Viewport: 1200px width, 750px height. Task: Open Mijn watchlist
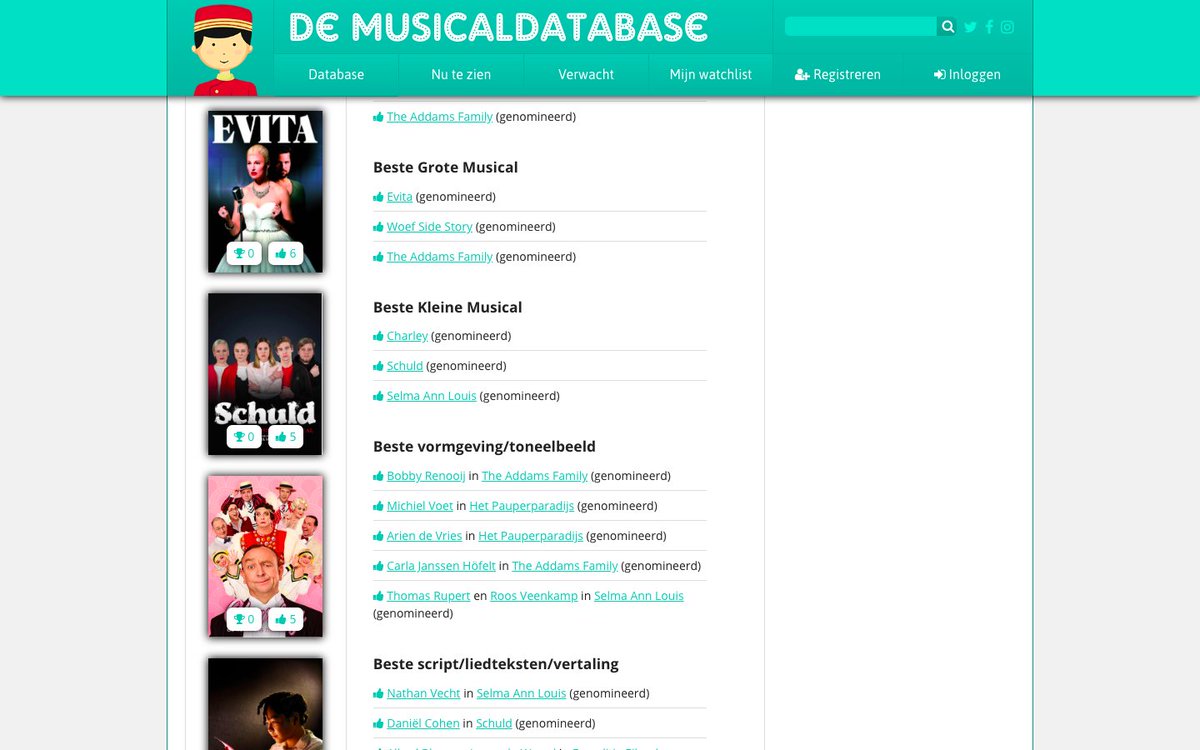(x=711, y=75)
